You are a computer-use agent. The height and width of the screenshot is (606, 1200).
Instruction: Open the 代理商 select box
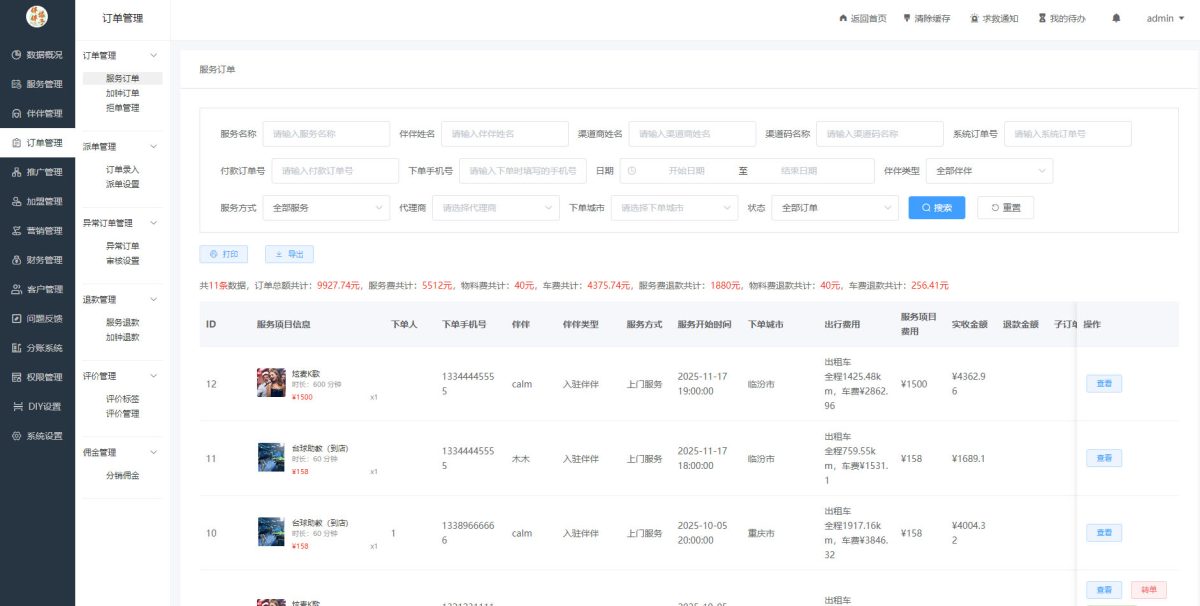point(496,208)
